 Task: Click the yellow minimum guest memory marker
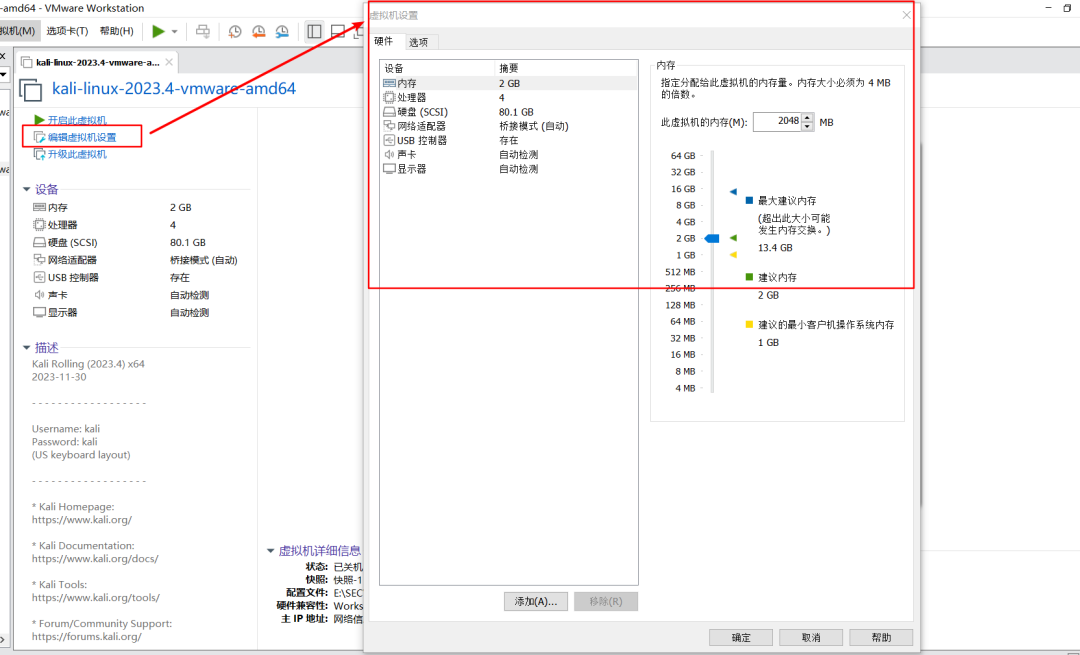(x=733, y=255)
